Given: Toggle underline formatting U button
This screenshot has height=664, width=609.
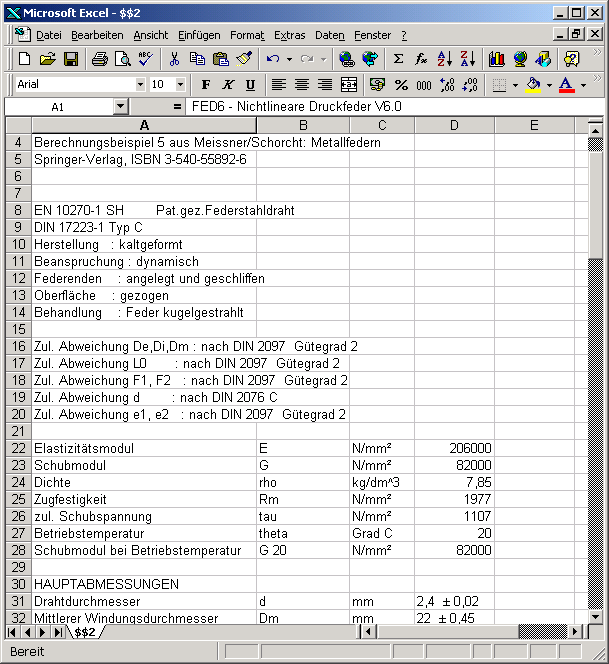Looking at the screenshot, I should point(251,85).
